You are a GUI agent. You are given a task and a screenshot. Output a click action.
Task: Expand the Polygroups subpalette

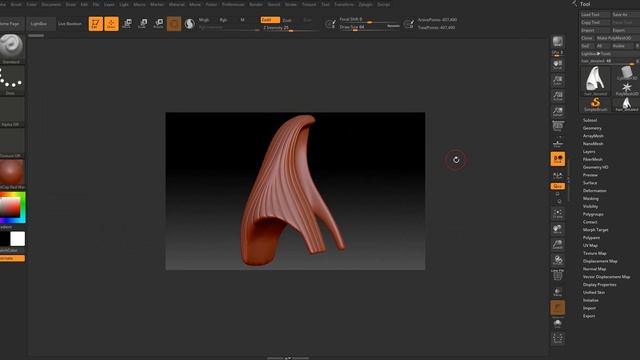click(593, 214)
